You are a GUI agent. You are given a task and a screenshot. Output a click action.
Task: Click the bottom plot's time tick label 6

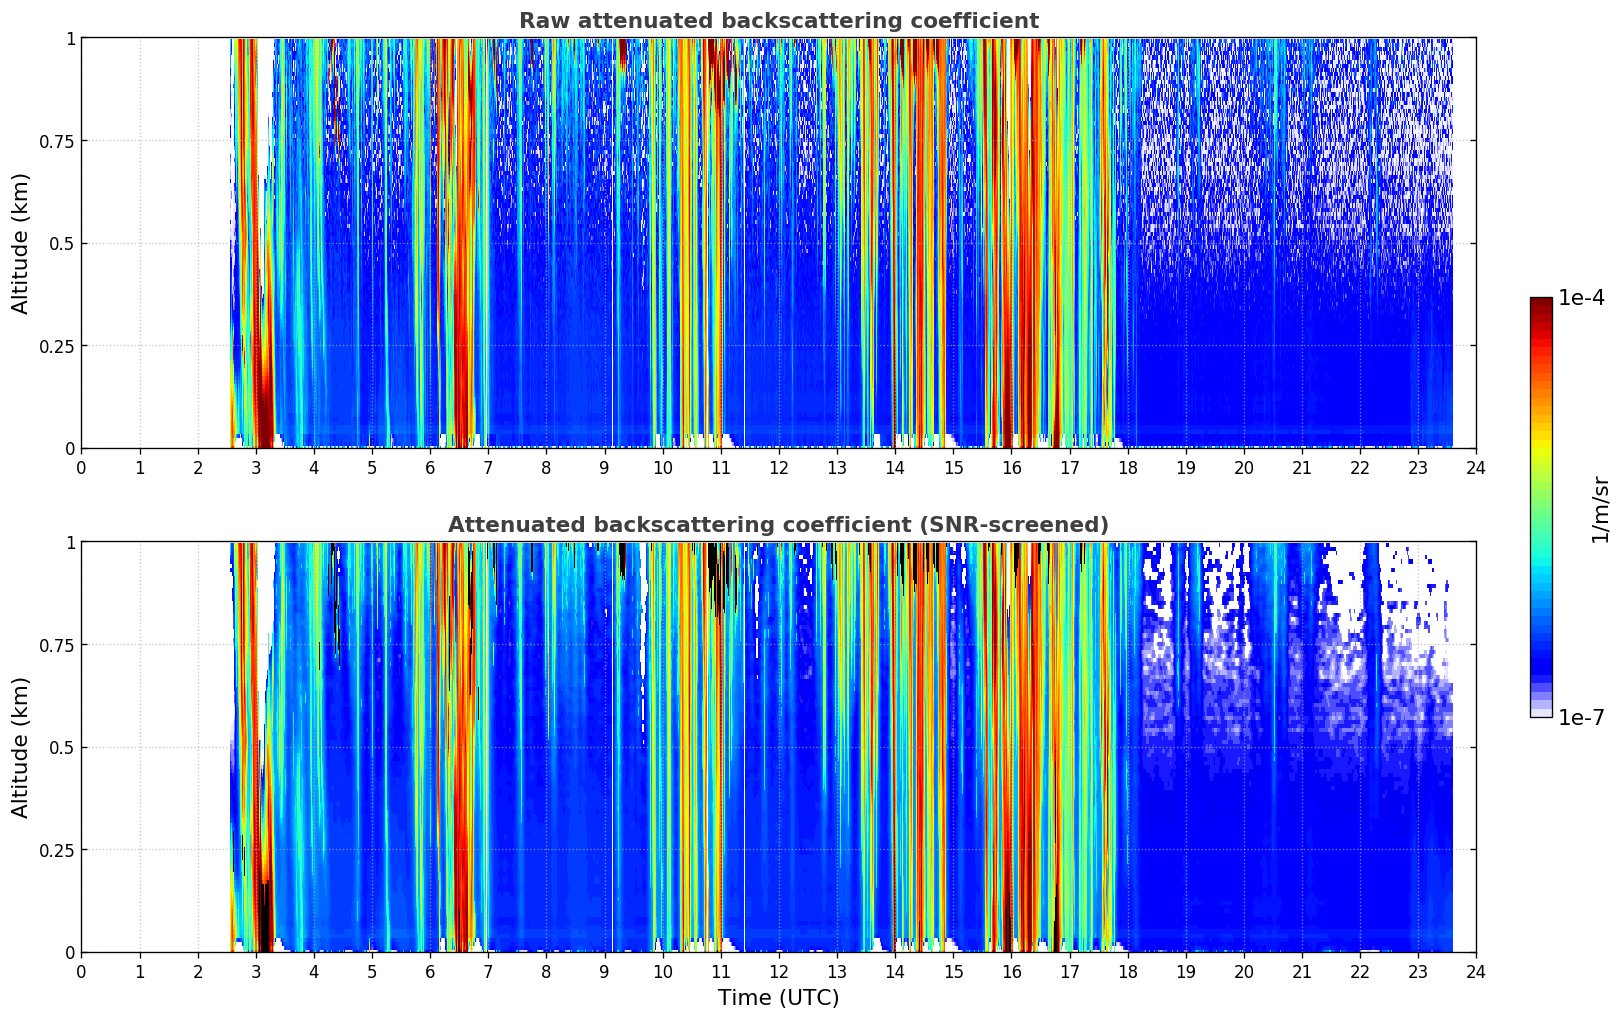click(x=430, y=971)
